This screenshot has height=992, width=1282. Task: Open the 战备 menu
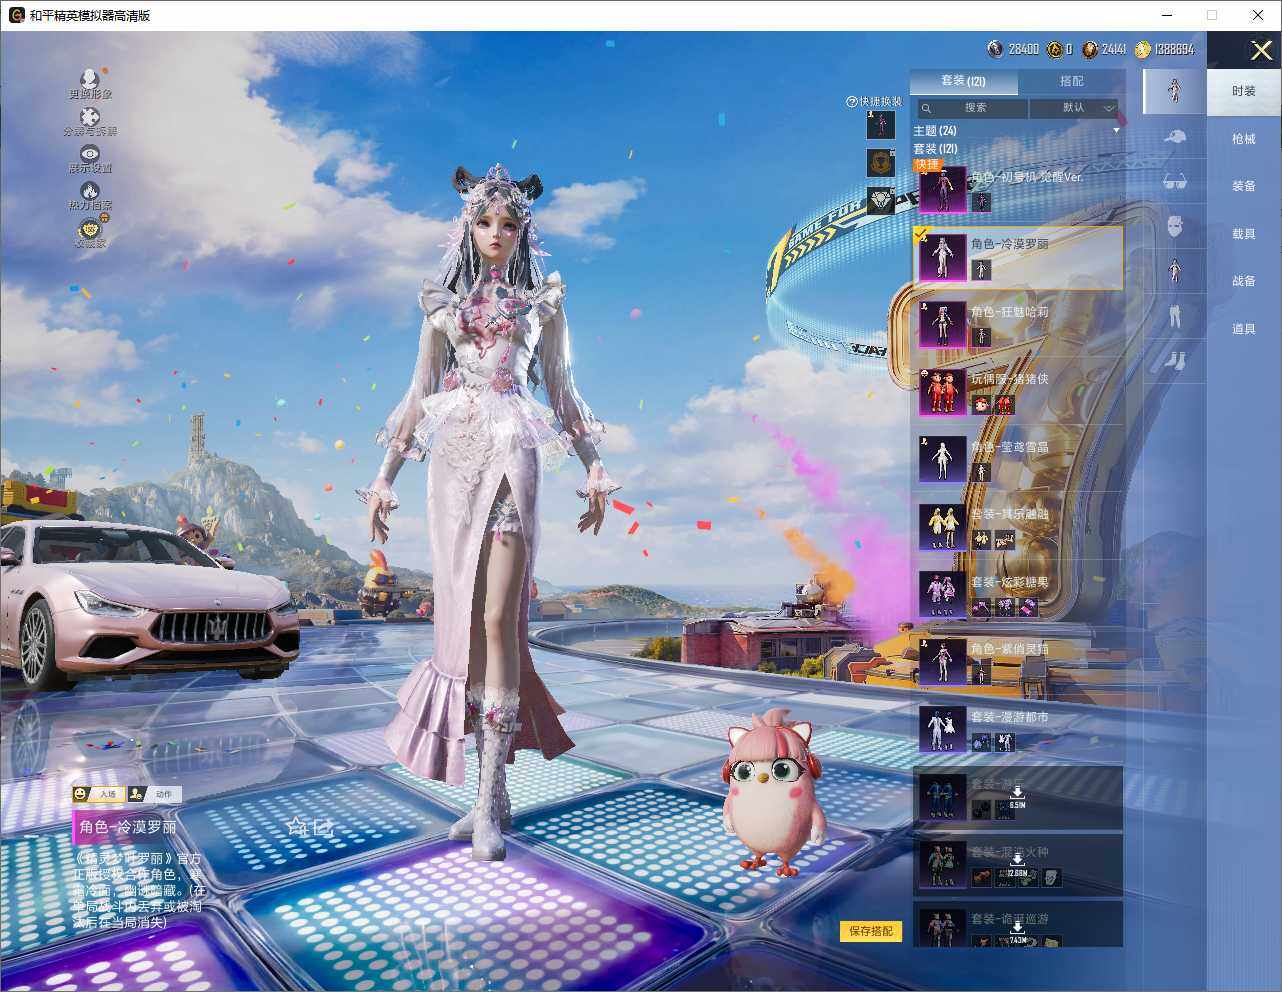tap(1244, 281)
